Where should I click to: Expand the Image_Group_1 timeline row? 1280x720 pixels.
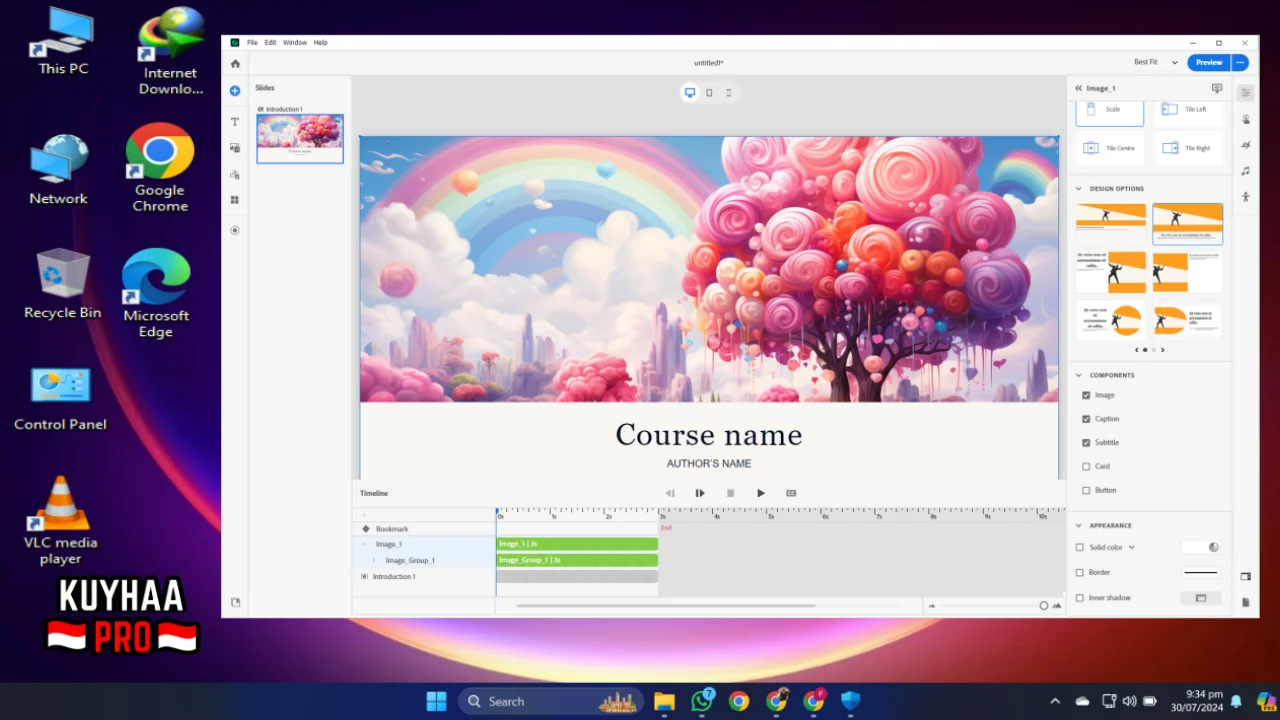pos(374,560)
